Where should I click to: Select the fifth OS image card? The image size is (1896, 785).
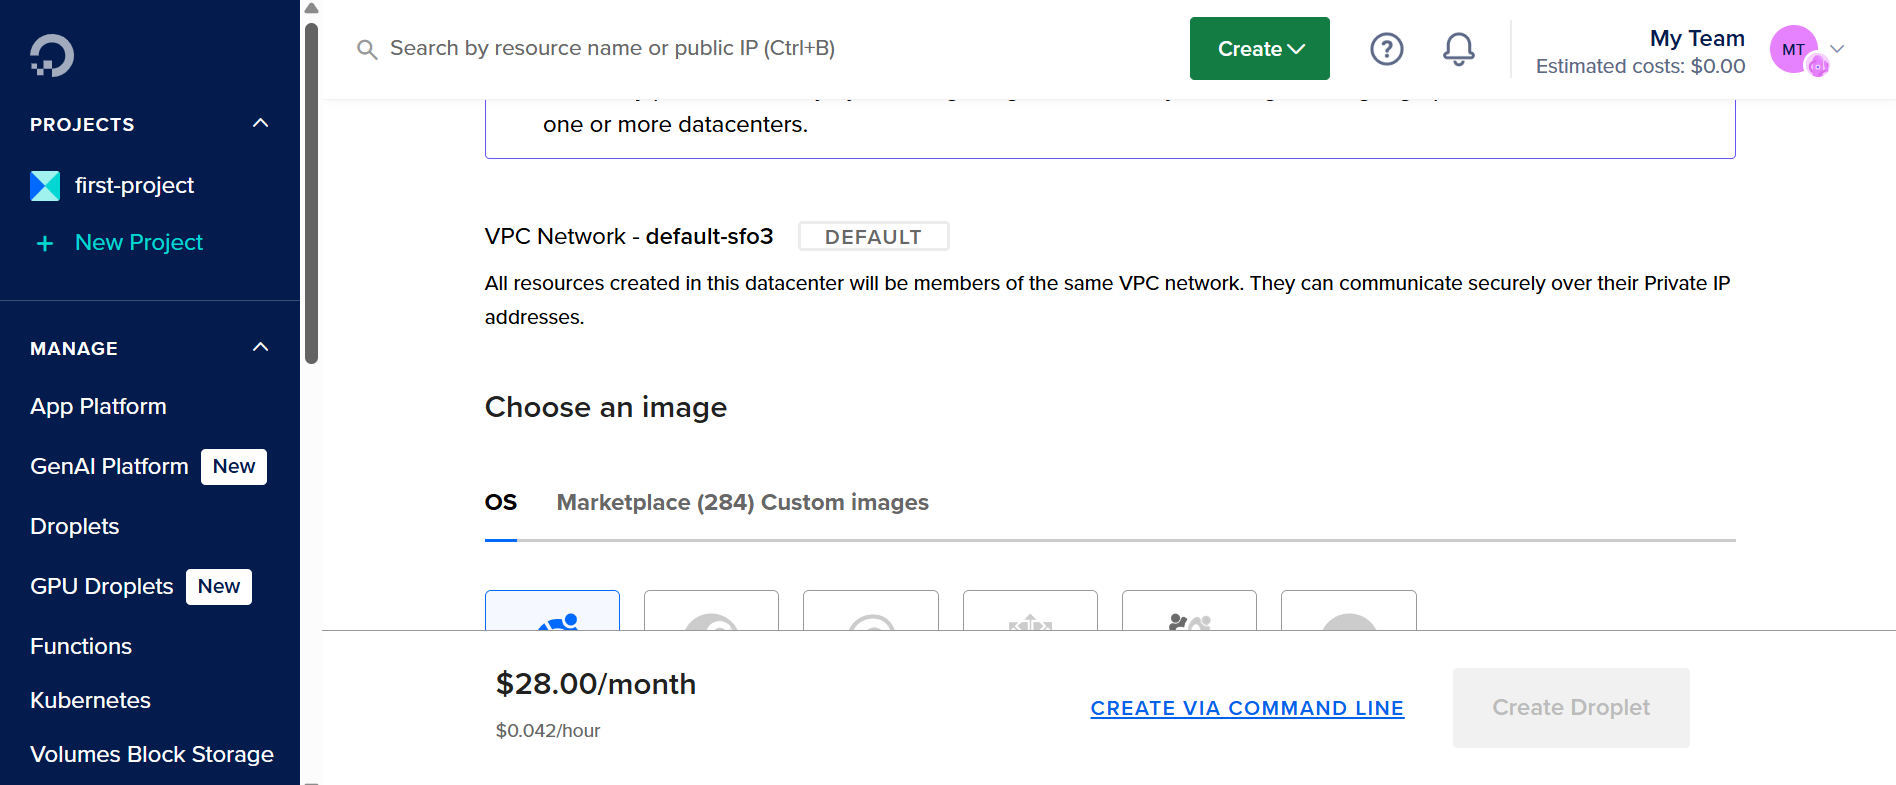[x=1189, y=610]
